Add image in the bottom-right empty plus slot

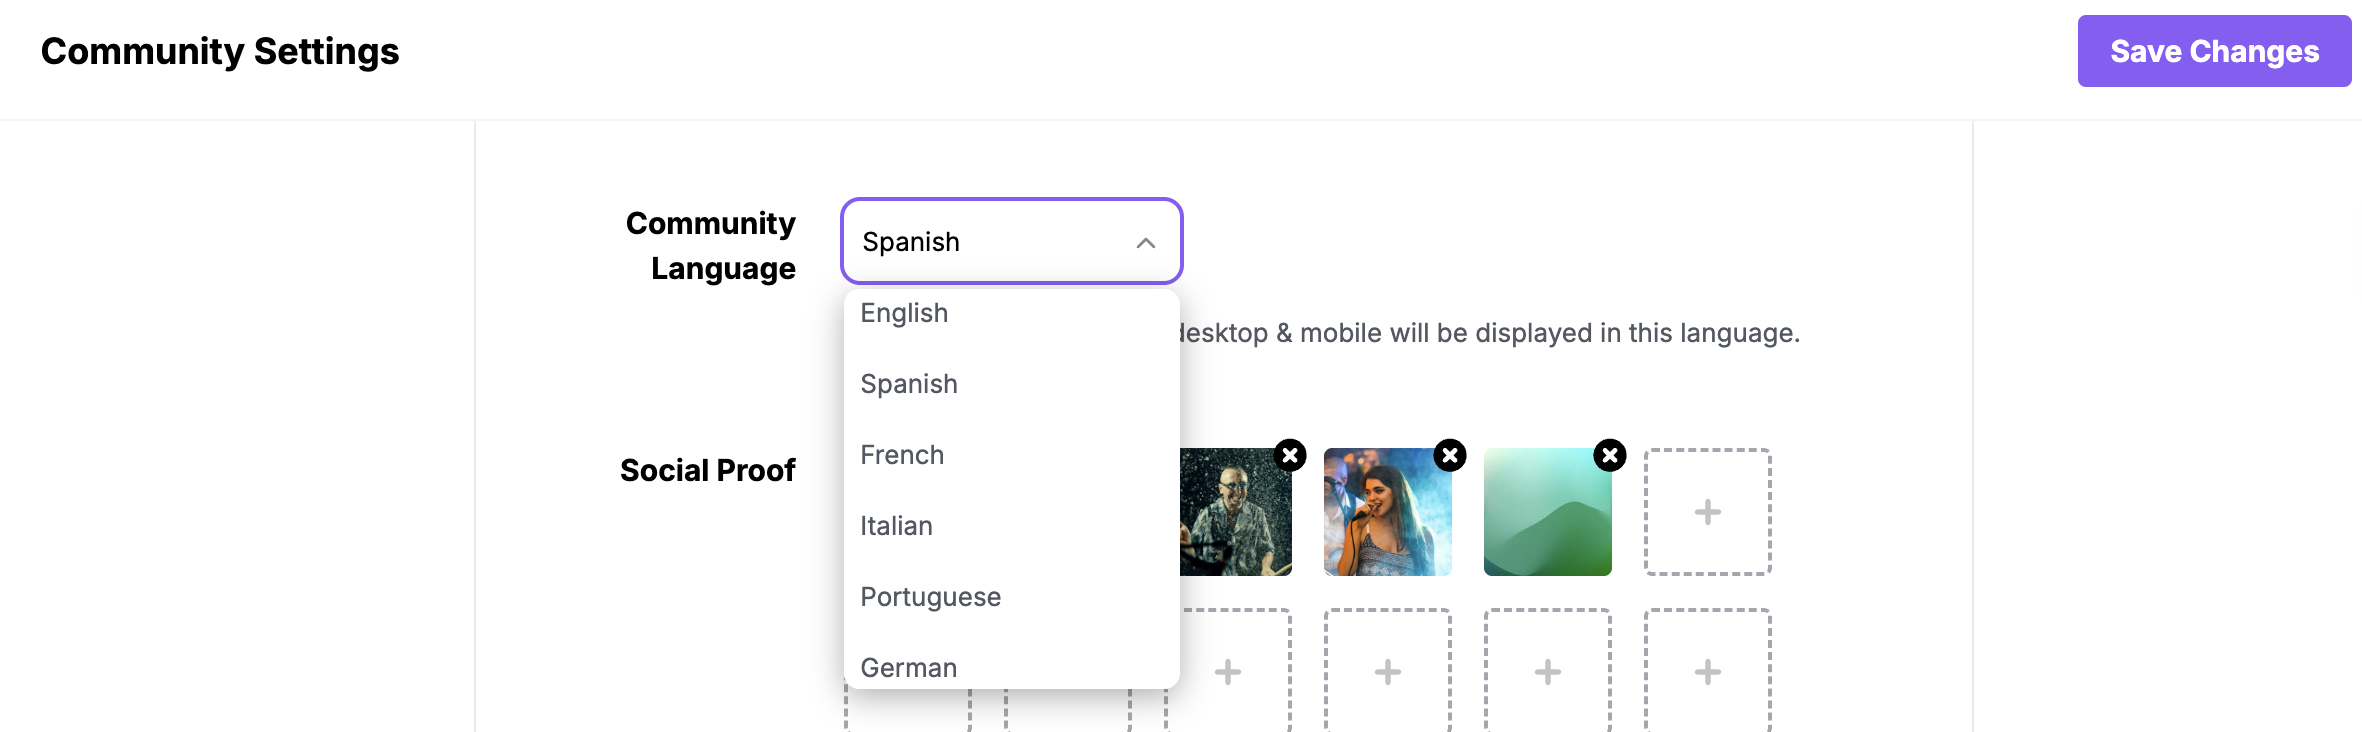click(x=1707, y=672)
